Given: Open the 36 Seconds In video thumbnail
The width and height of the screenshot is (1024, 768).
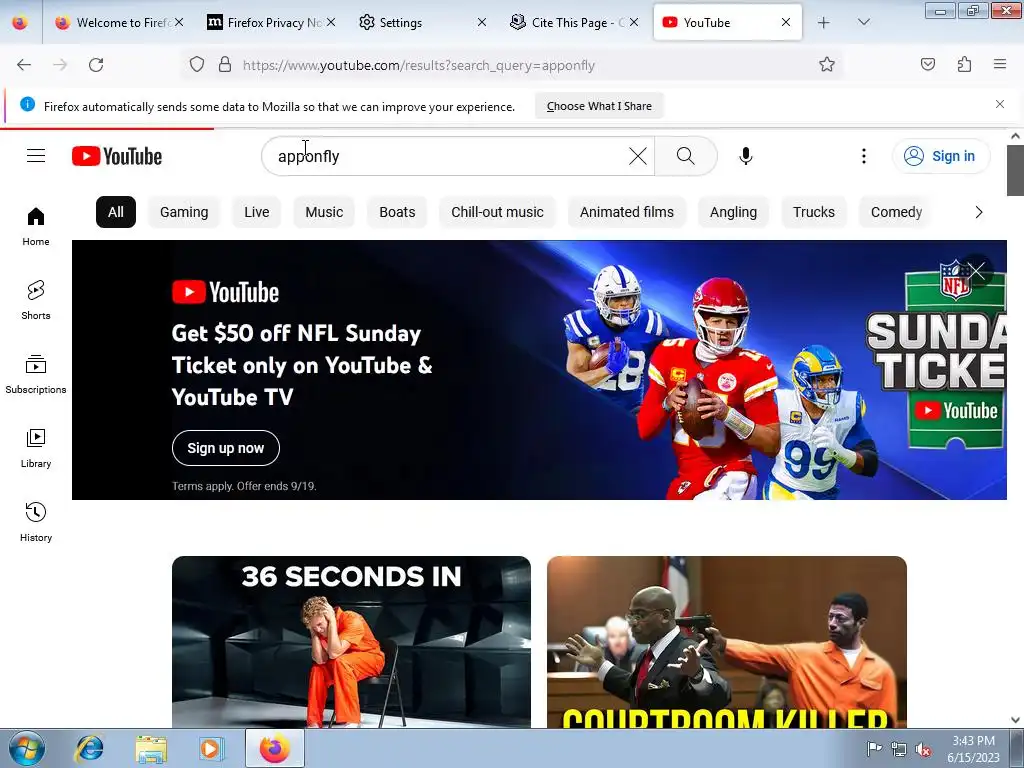Looking at the screenshot, I should pos(351,641).
